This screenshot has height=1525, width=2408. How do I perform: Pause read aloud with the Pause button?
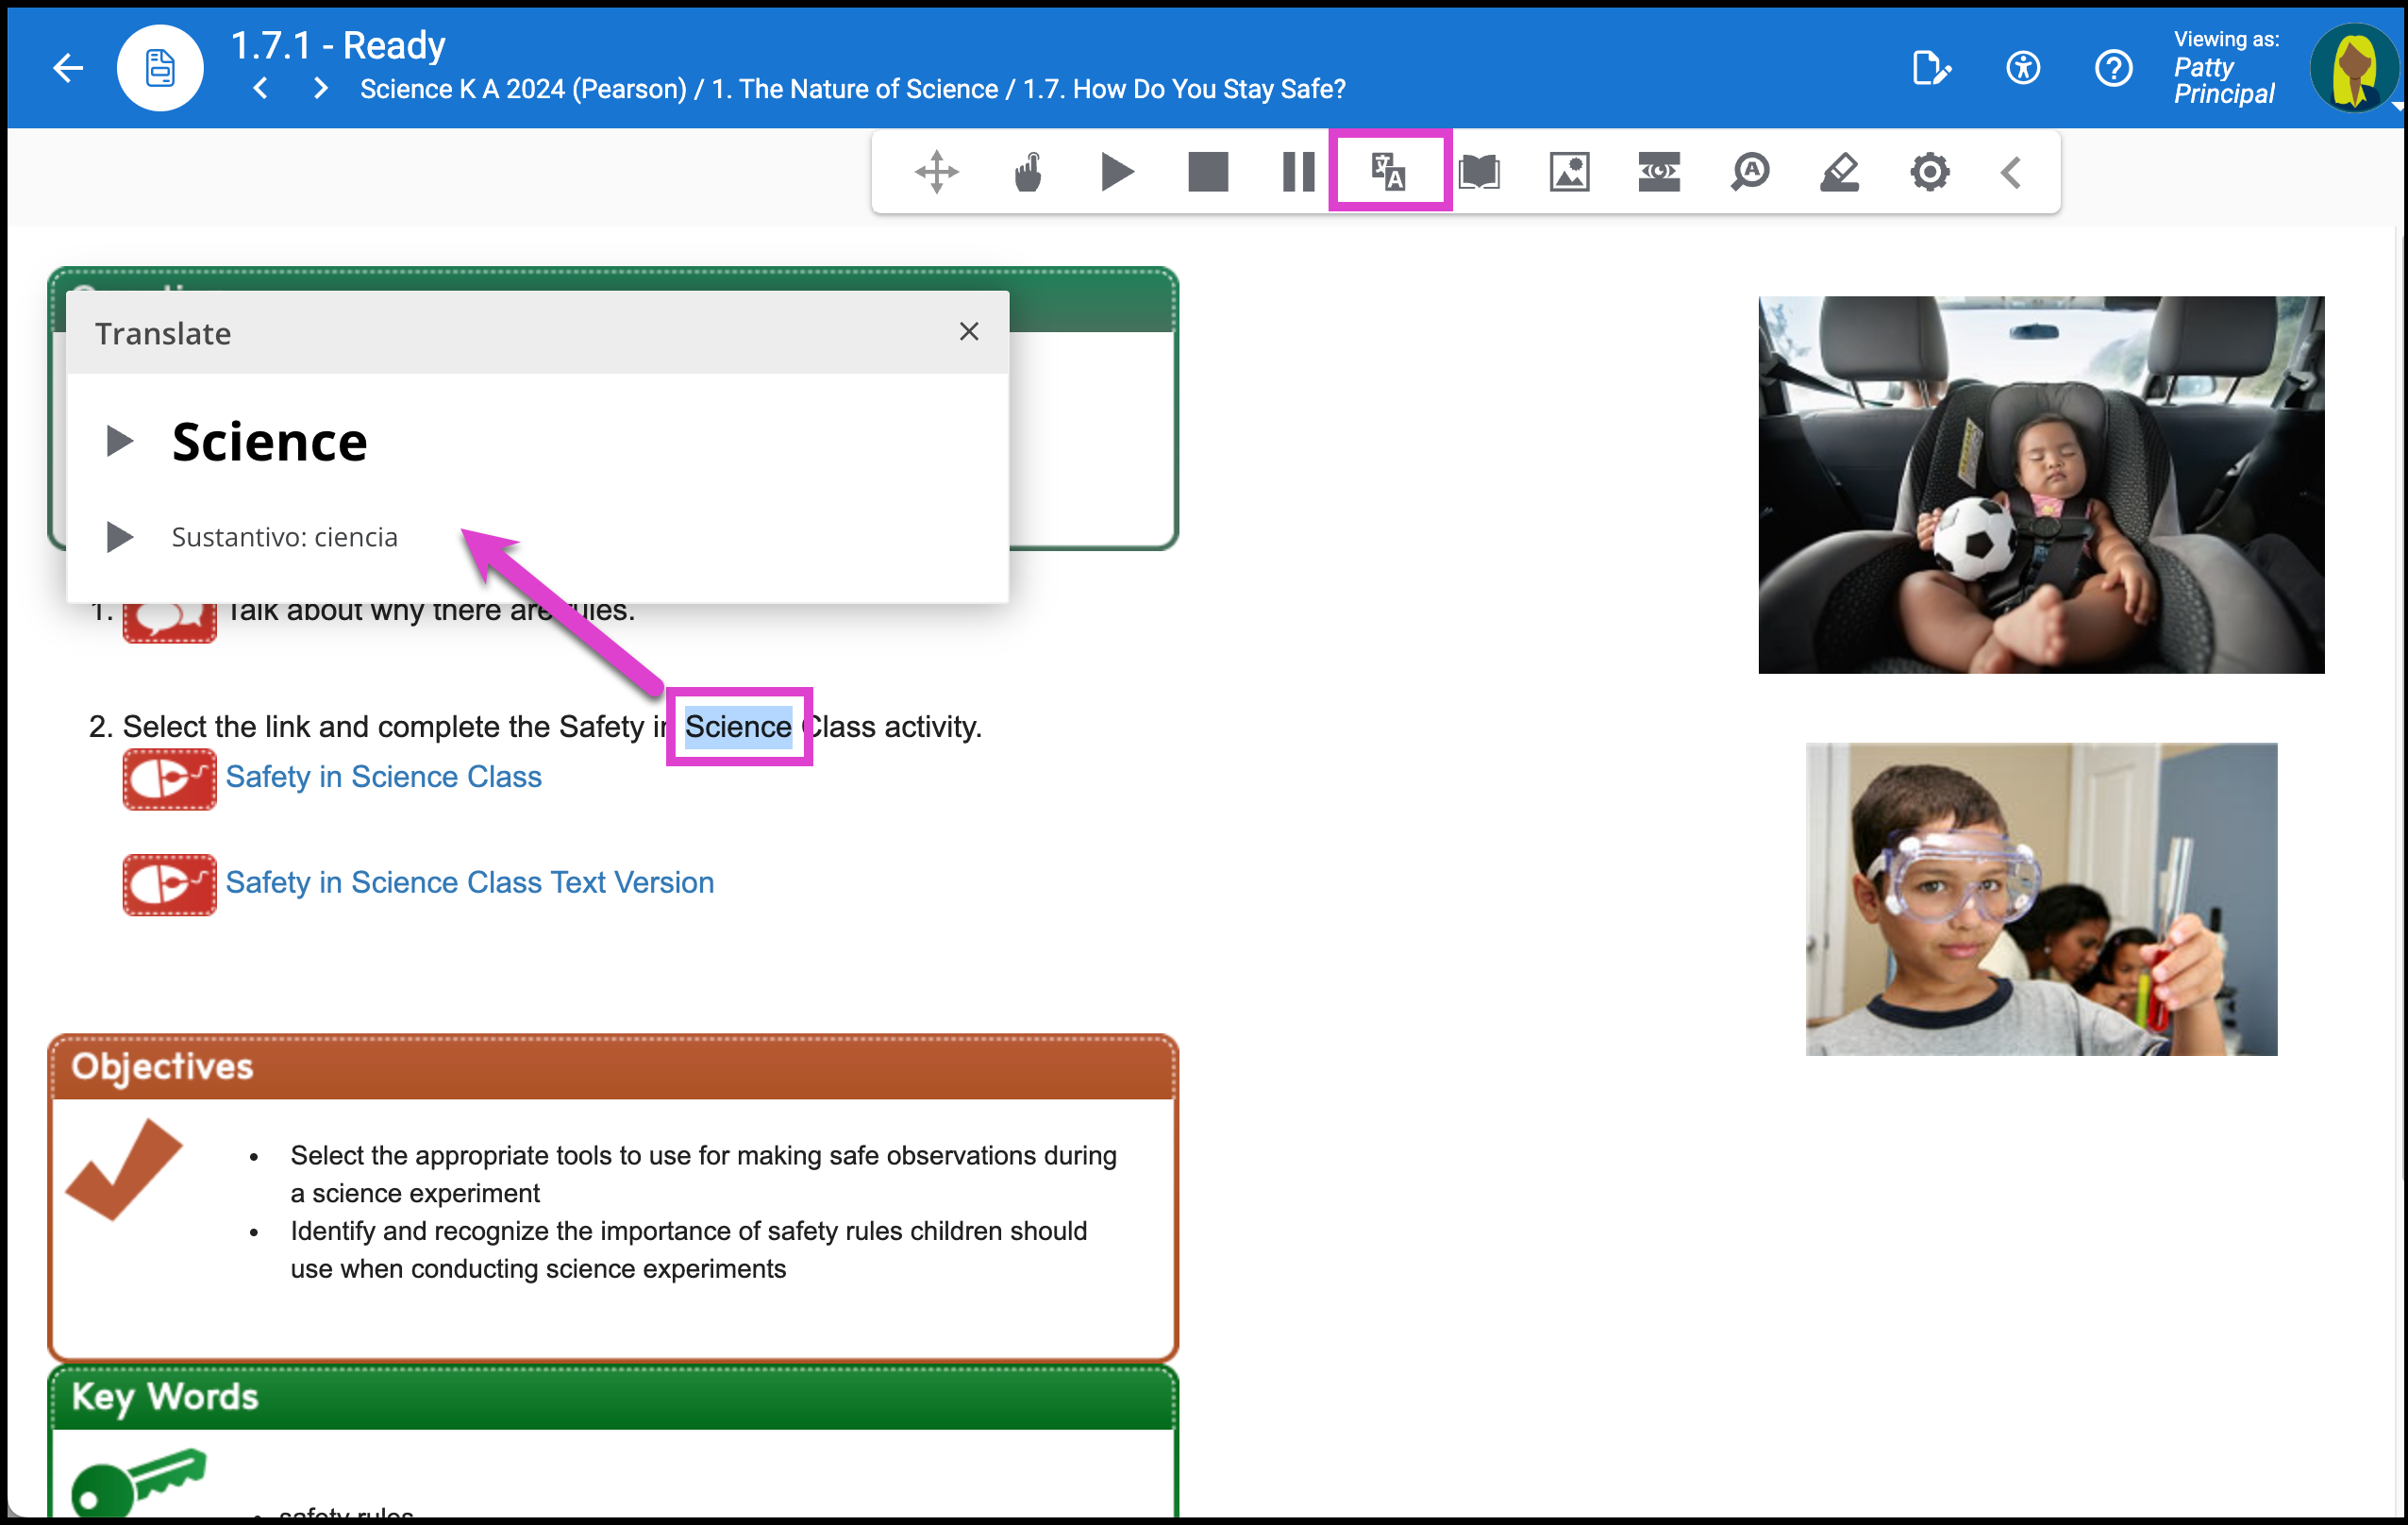coord(1298,172)
